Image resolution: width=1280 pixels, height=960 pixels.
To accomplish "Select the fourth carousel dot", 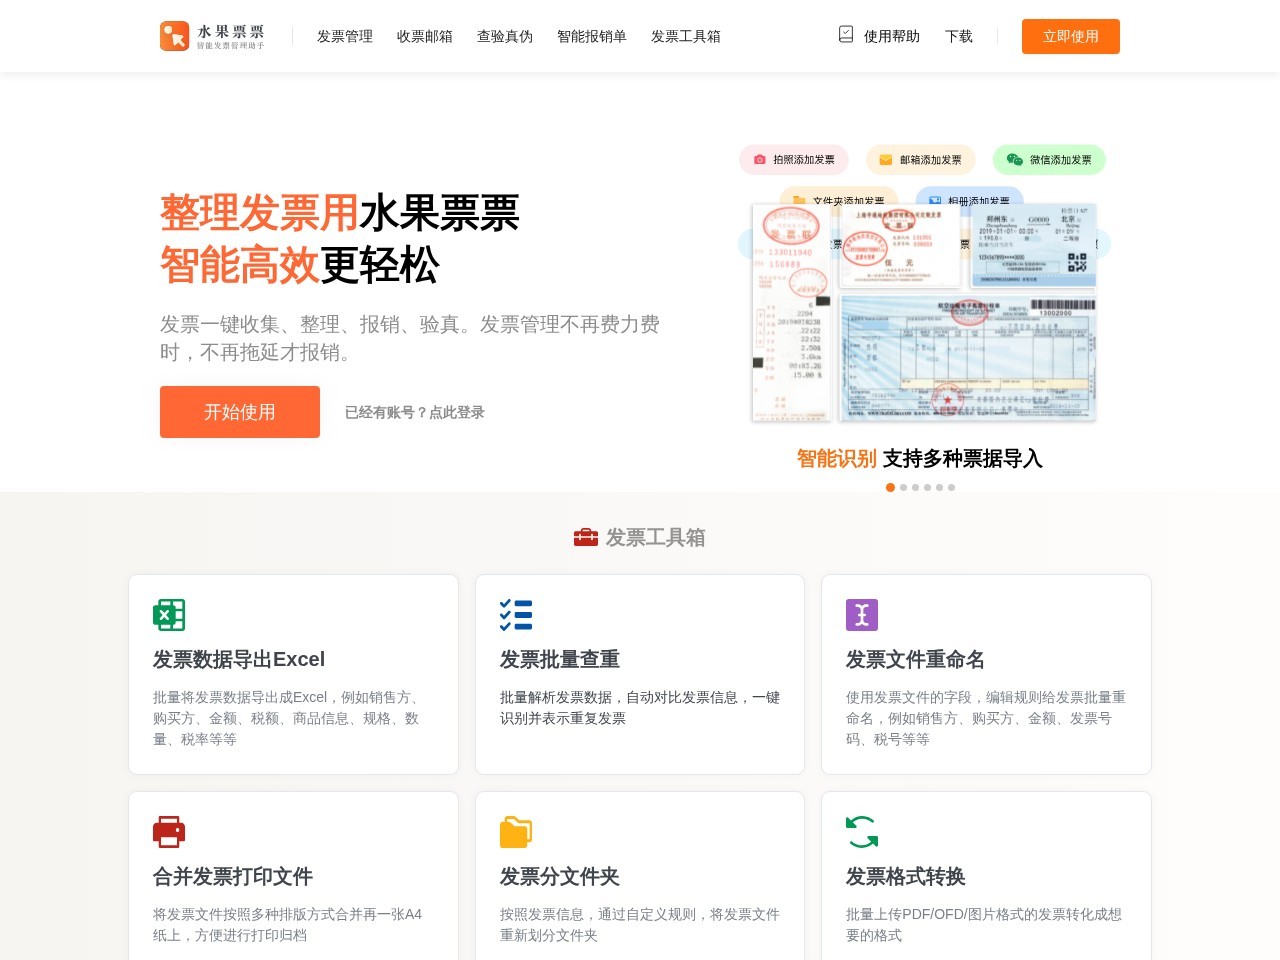I will [928, 488].
